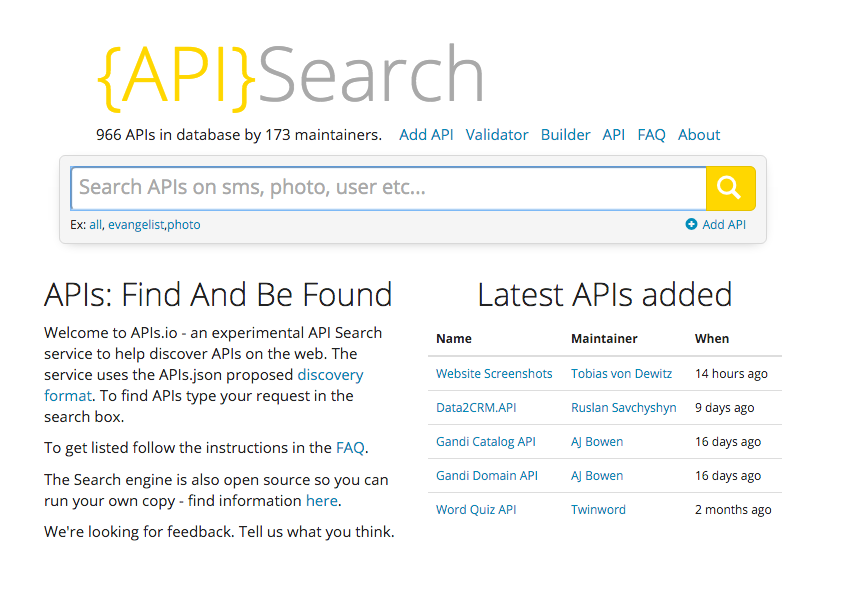Click the yellow magnifying glass search icon

click(730, 188)
